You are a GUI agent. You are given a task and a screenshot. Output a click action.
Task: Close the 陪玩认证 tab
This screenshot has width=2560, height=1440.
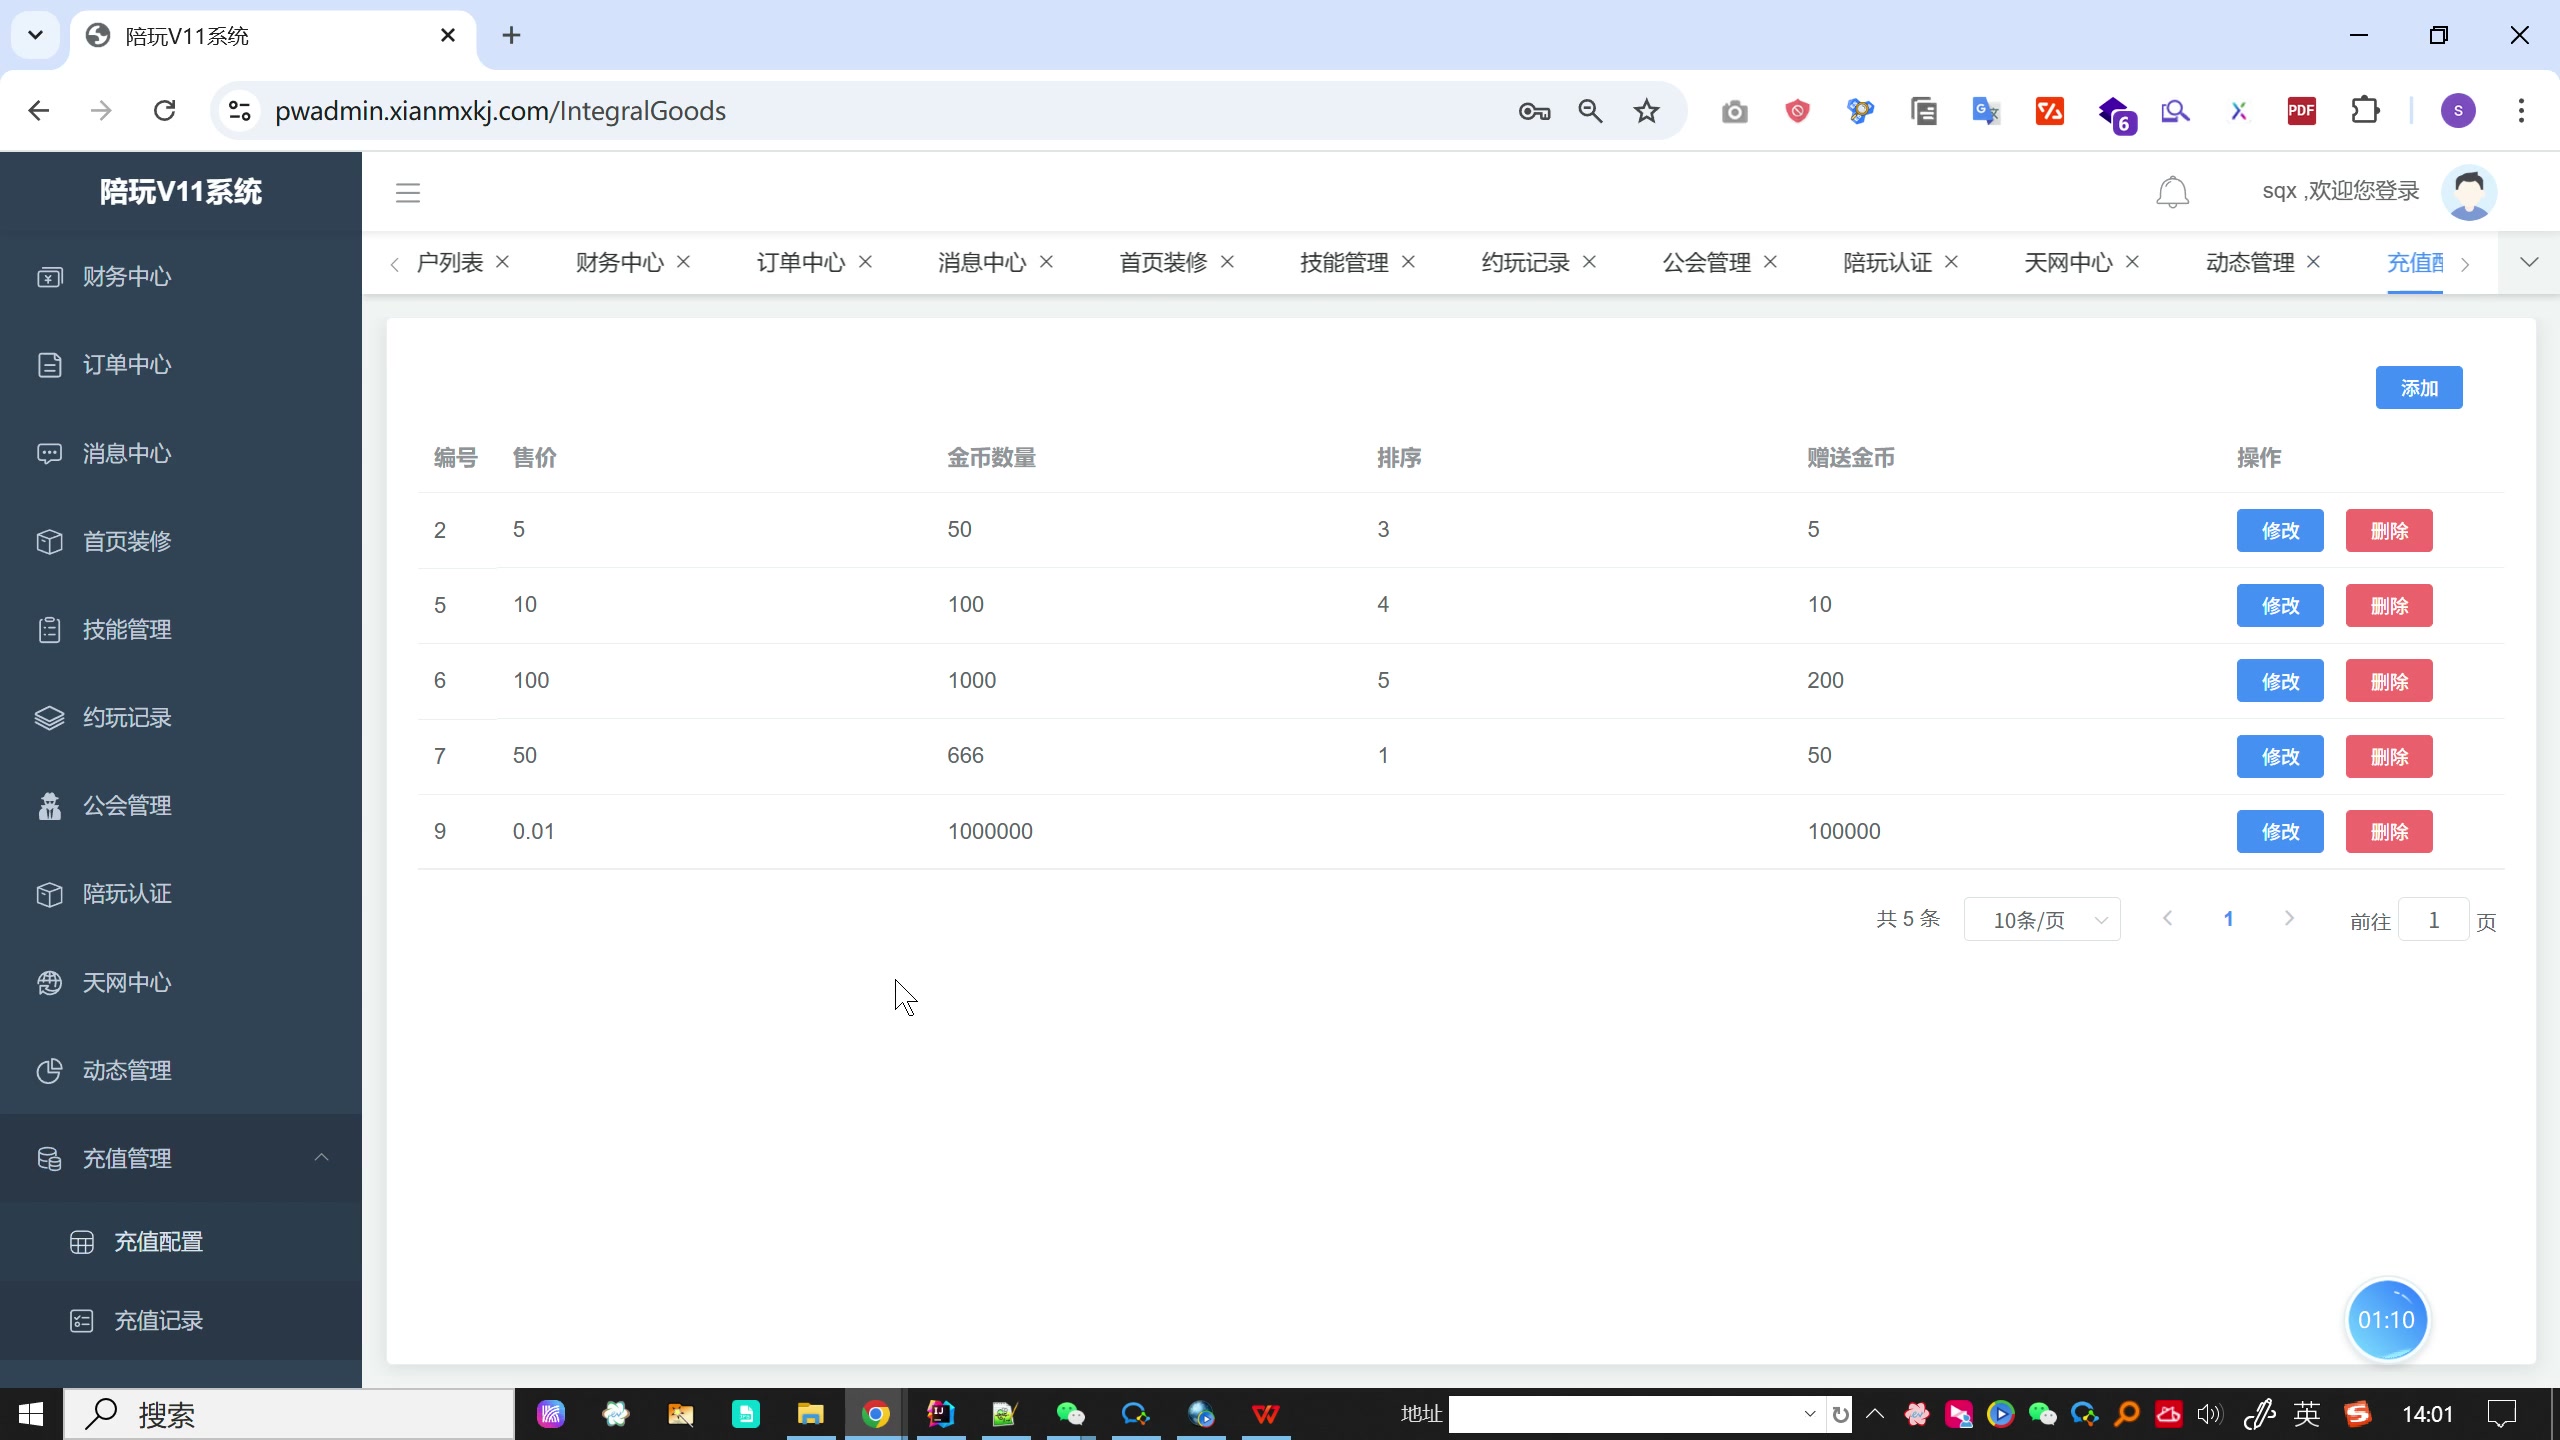click(1951, 261)
